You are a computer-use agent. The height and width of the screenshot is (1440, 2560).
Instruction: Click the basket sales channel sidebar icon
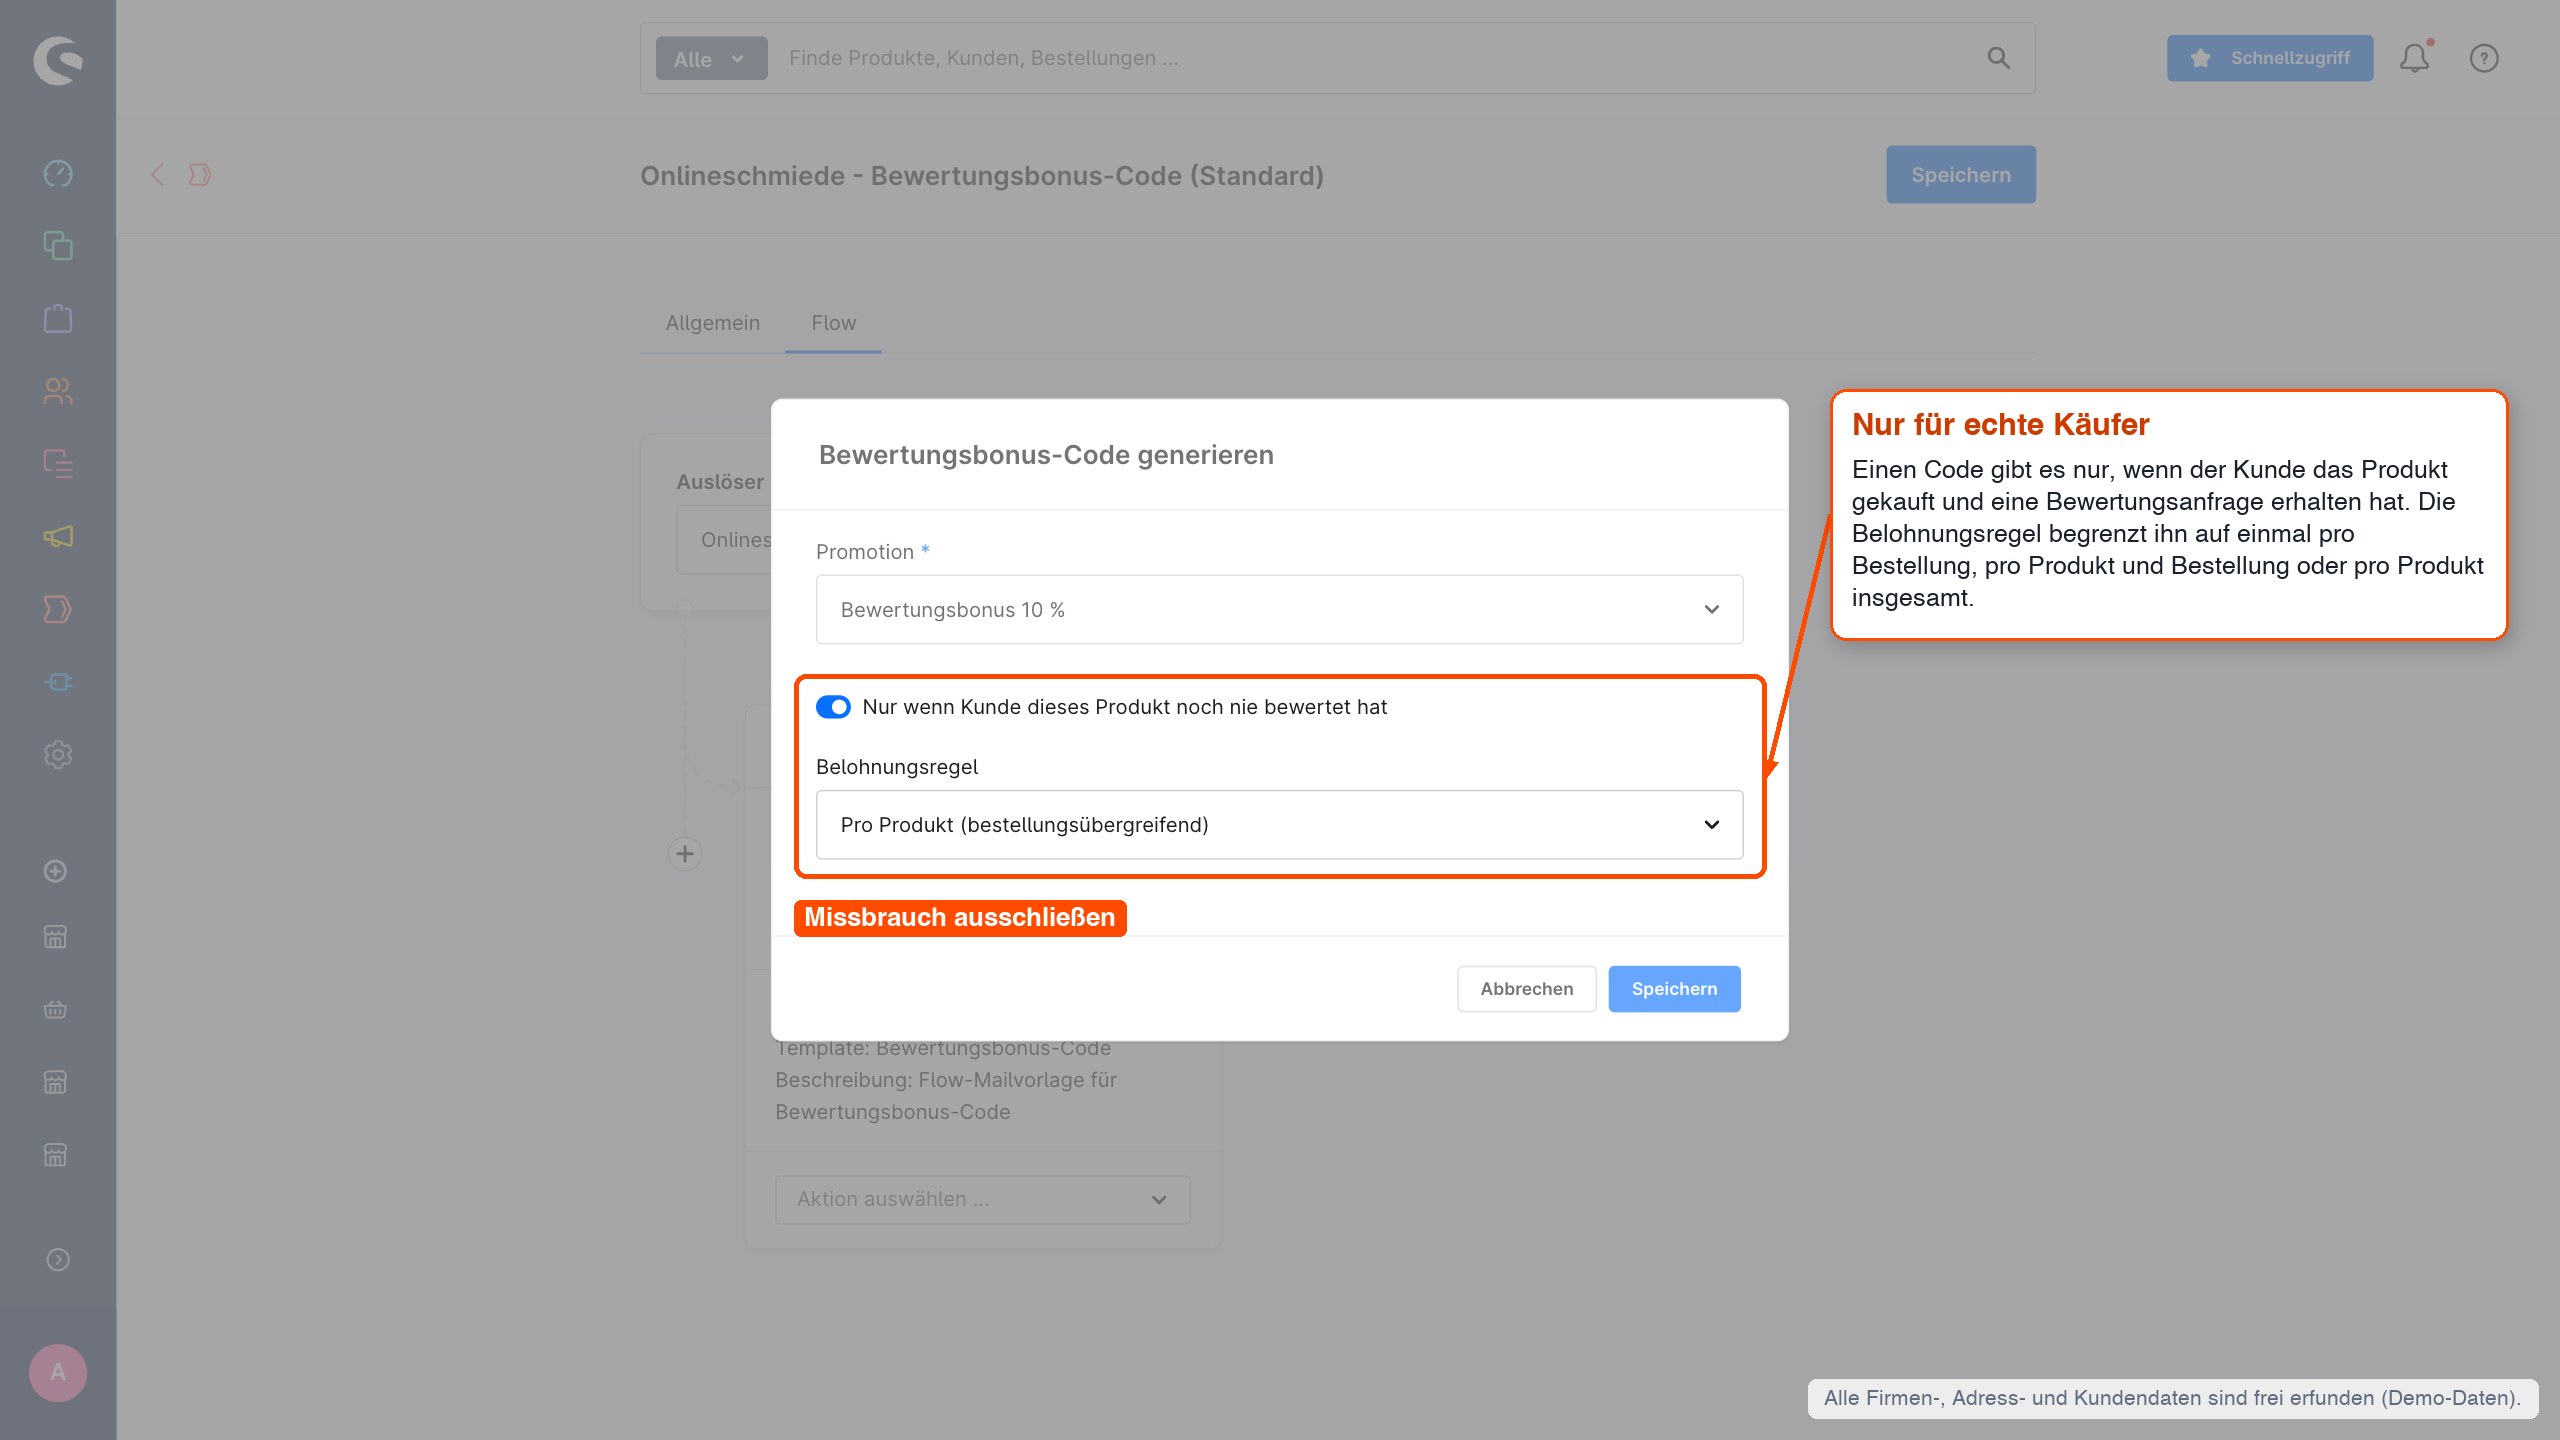click(56, 1009)
